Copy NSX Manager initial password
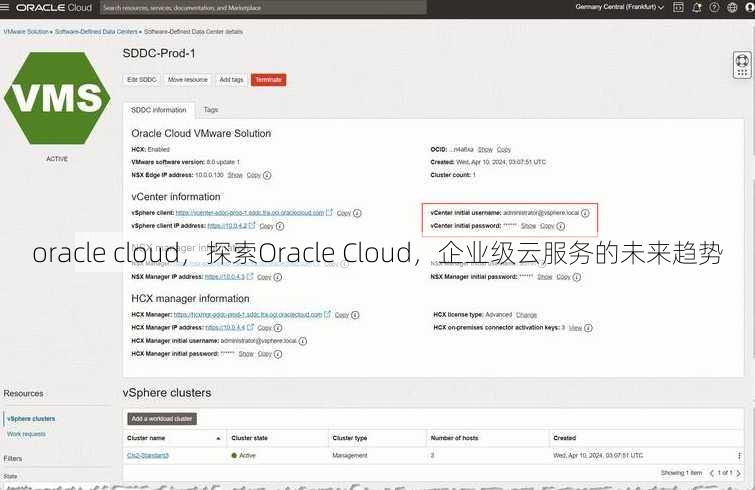Image resolution: width=755 pixels, height=490 pixels. pos(563,277)
